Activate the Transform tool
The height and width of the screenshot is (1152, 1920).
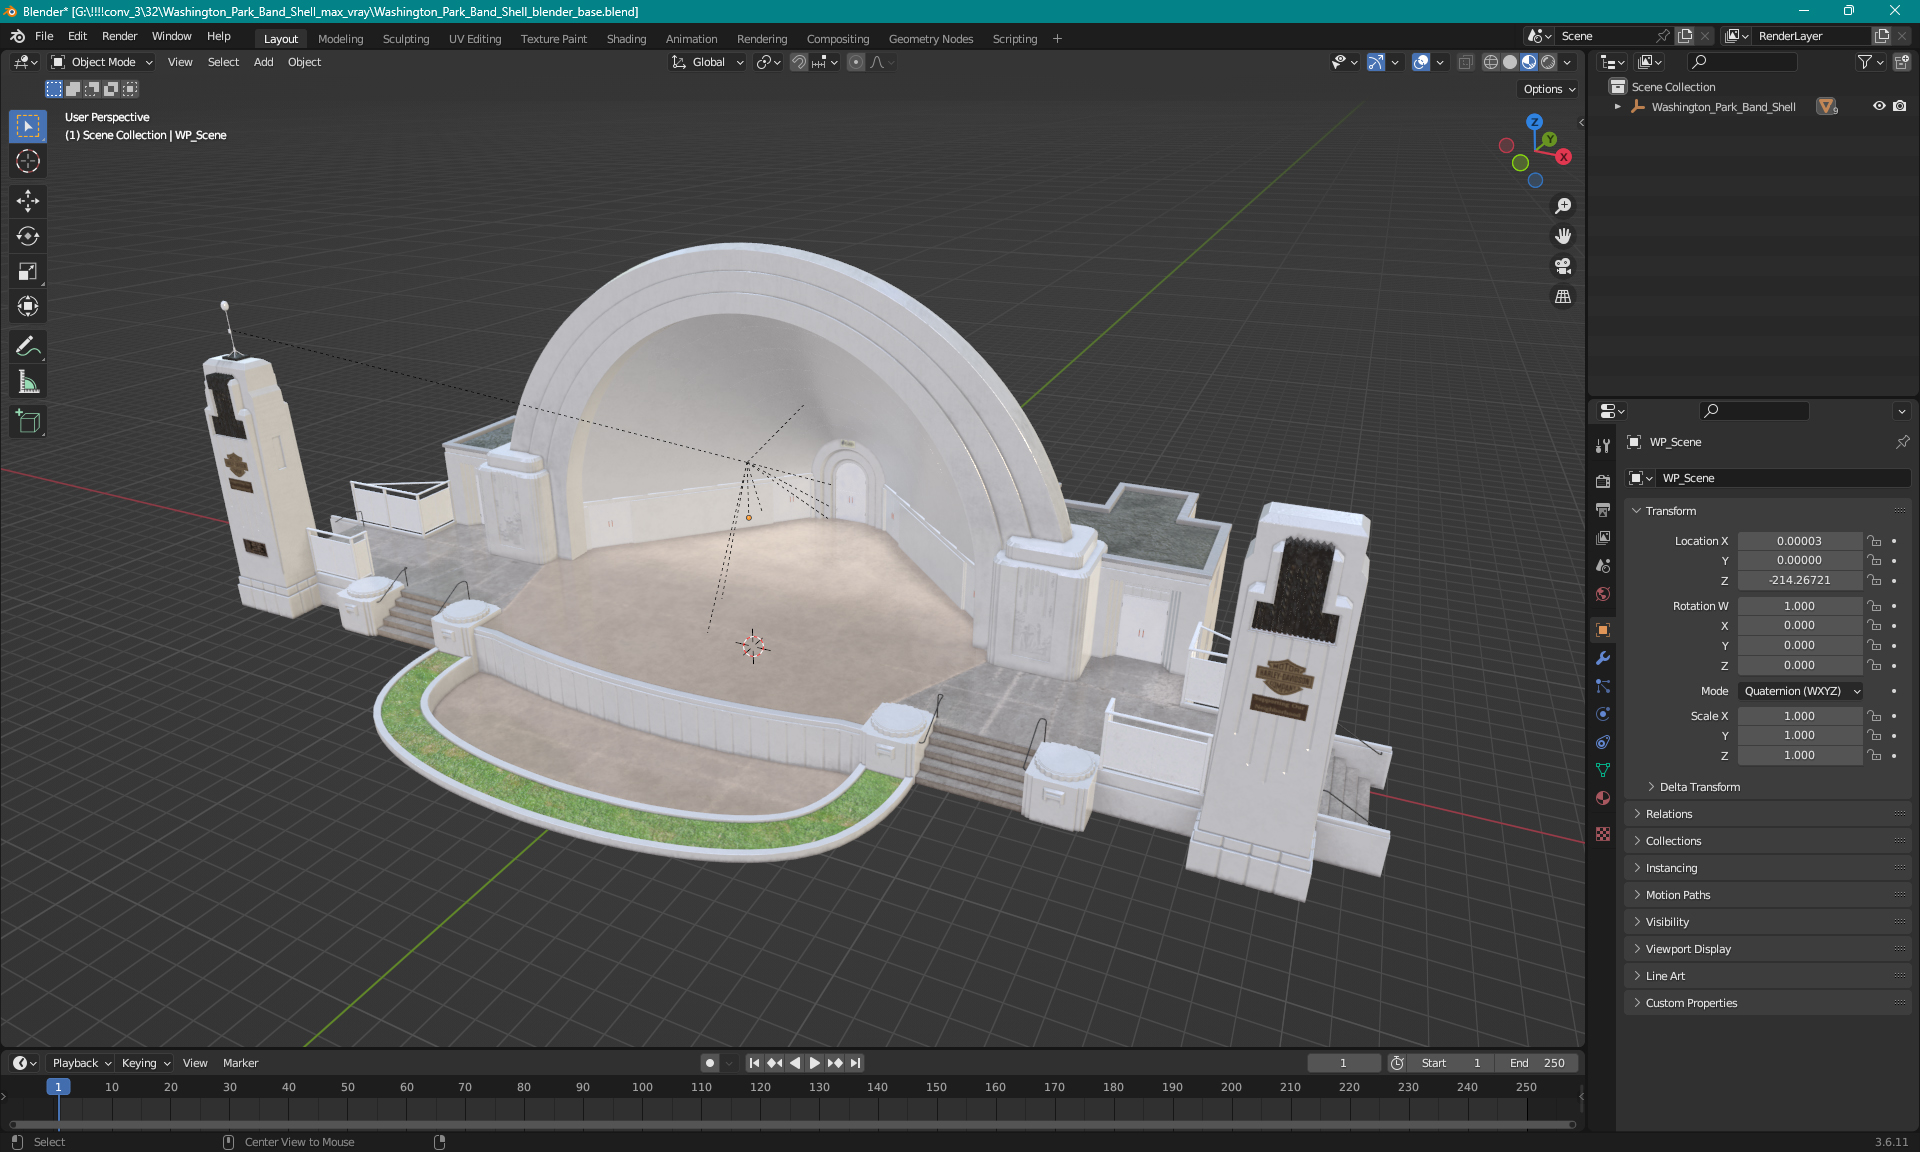click(28, 306)
